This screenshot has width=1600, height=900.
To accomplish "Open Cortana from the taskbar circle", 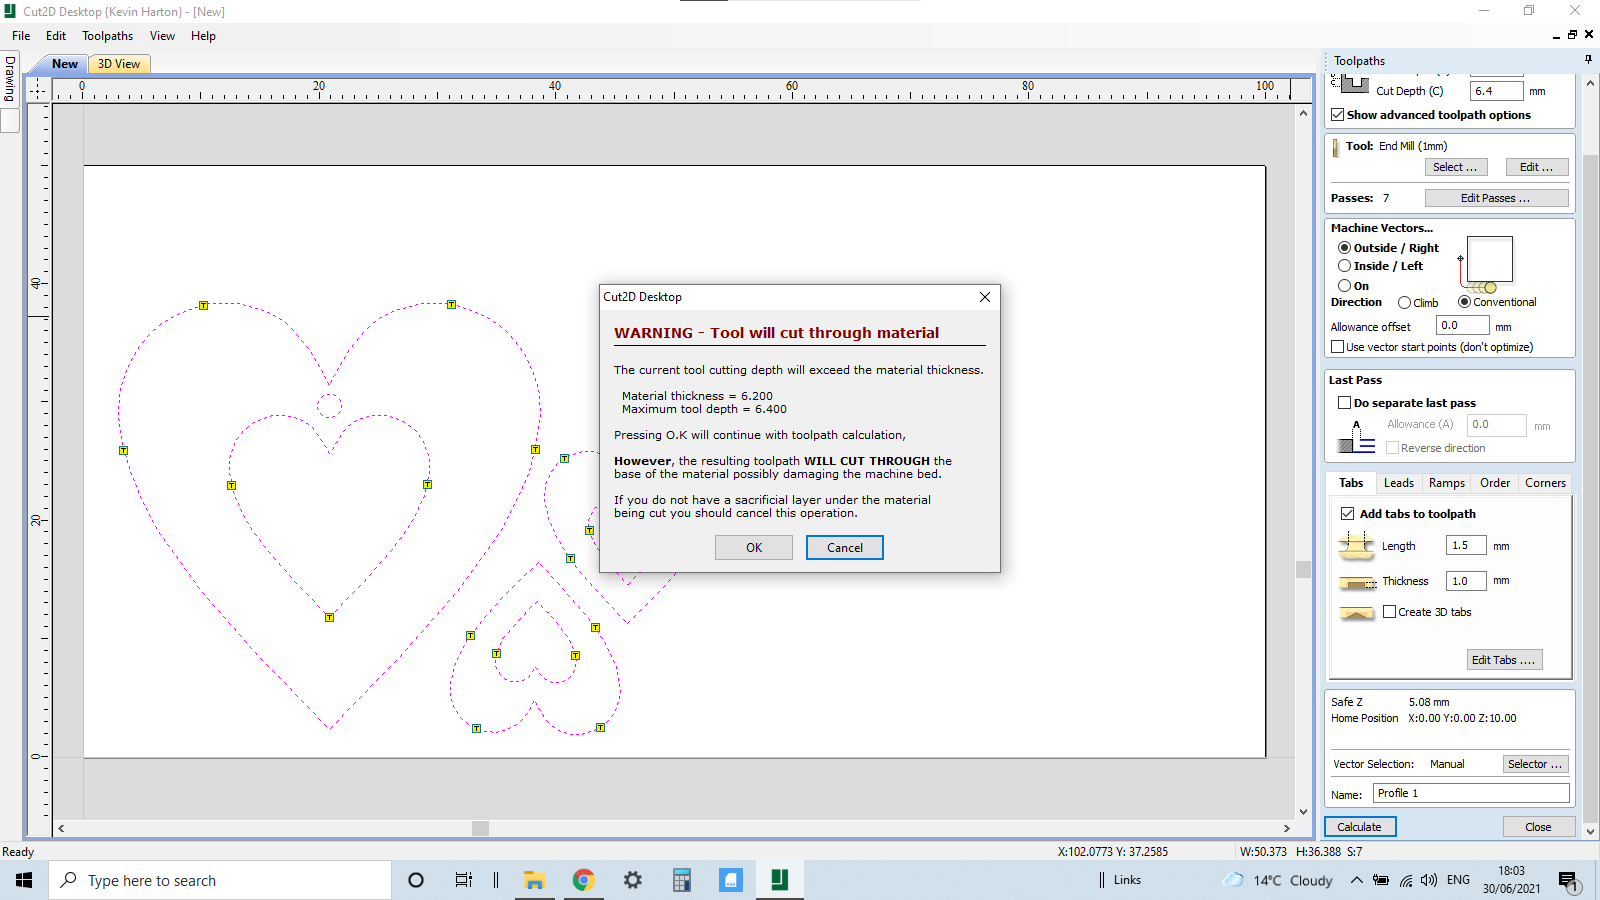I will (416, 880).
